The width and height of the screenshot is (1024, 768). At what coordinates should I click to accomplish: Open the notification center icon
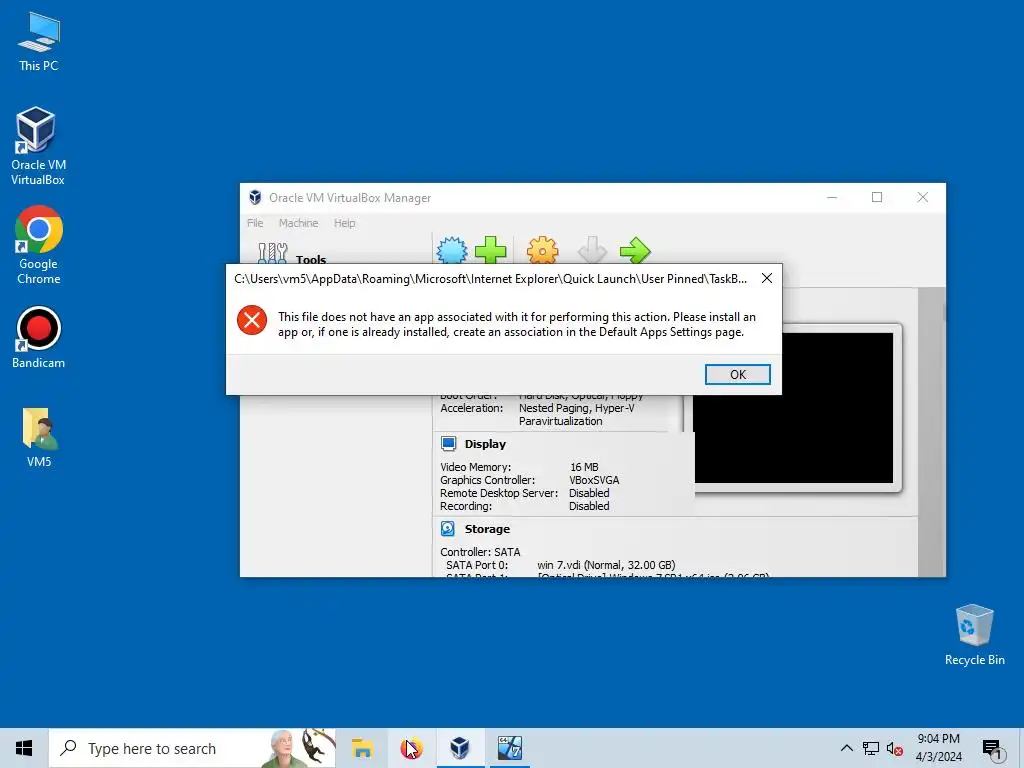pos(993,750)
